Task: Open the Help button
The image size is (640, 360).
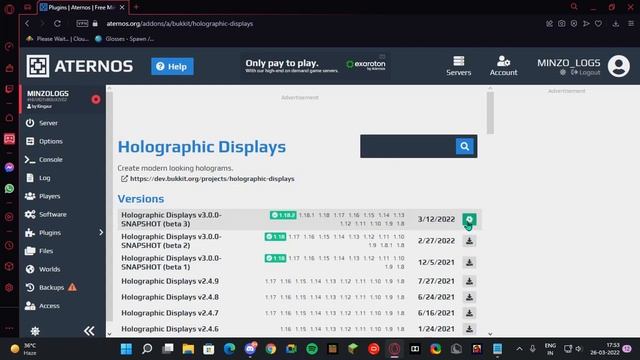Action: pos(172,66)
